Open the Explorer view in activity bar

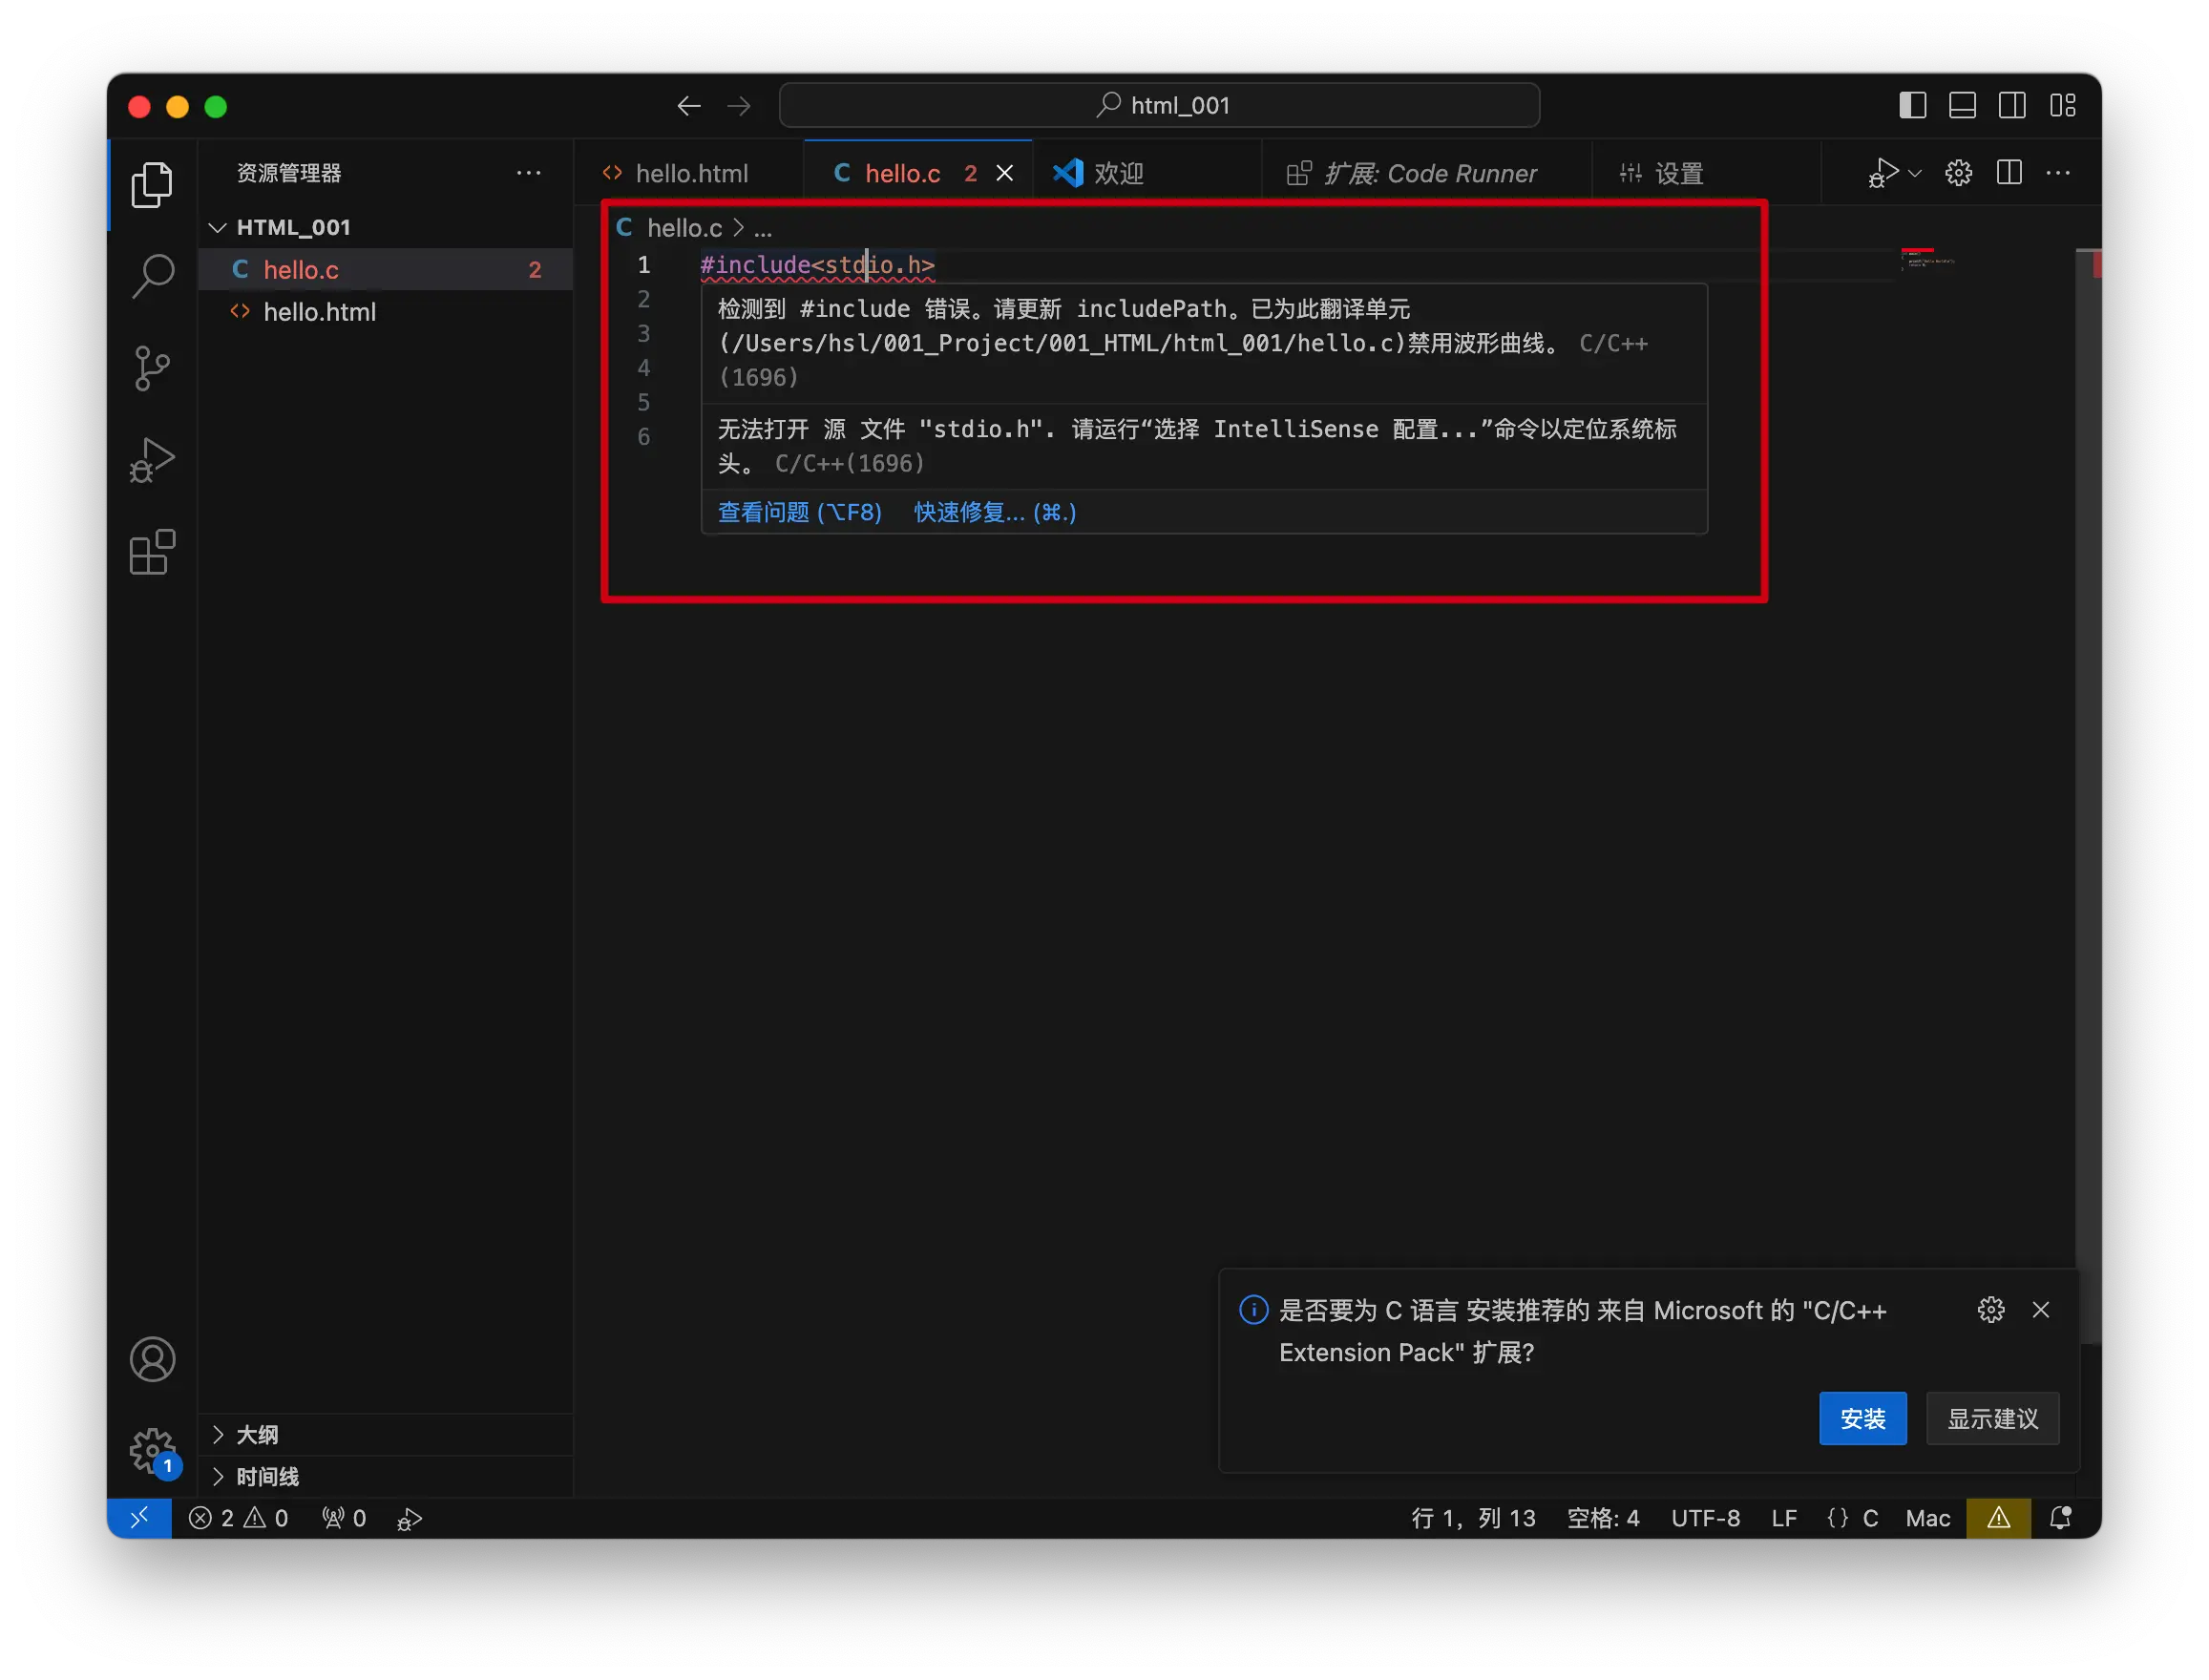tap(152, 184)
